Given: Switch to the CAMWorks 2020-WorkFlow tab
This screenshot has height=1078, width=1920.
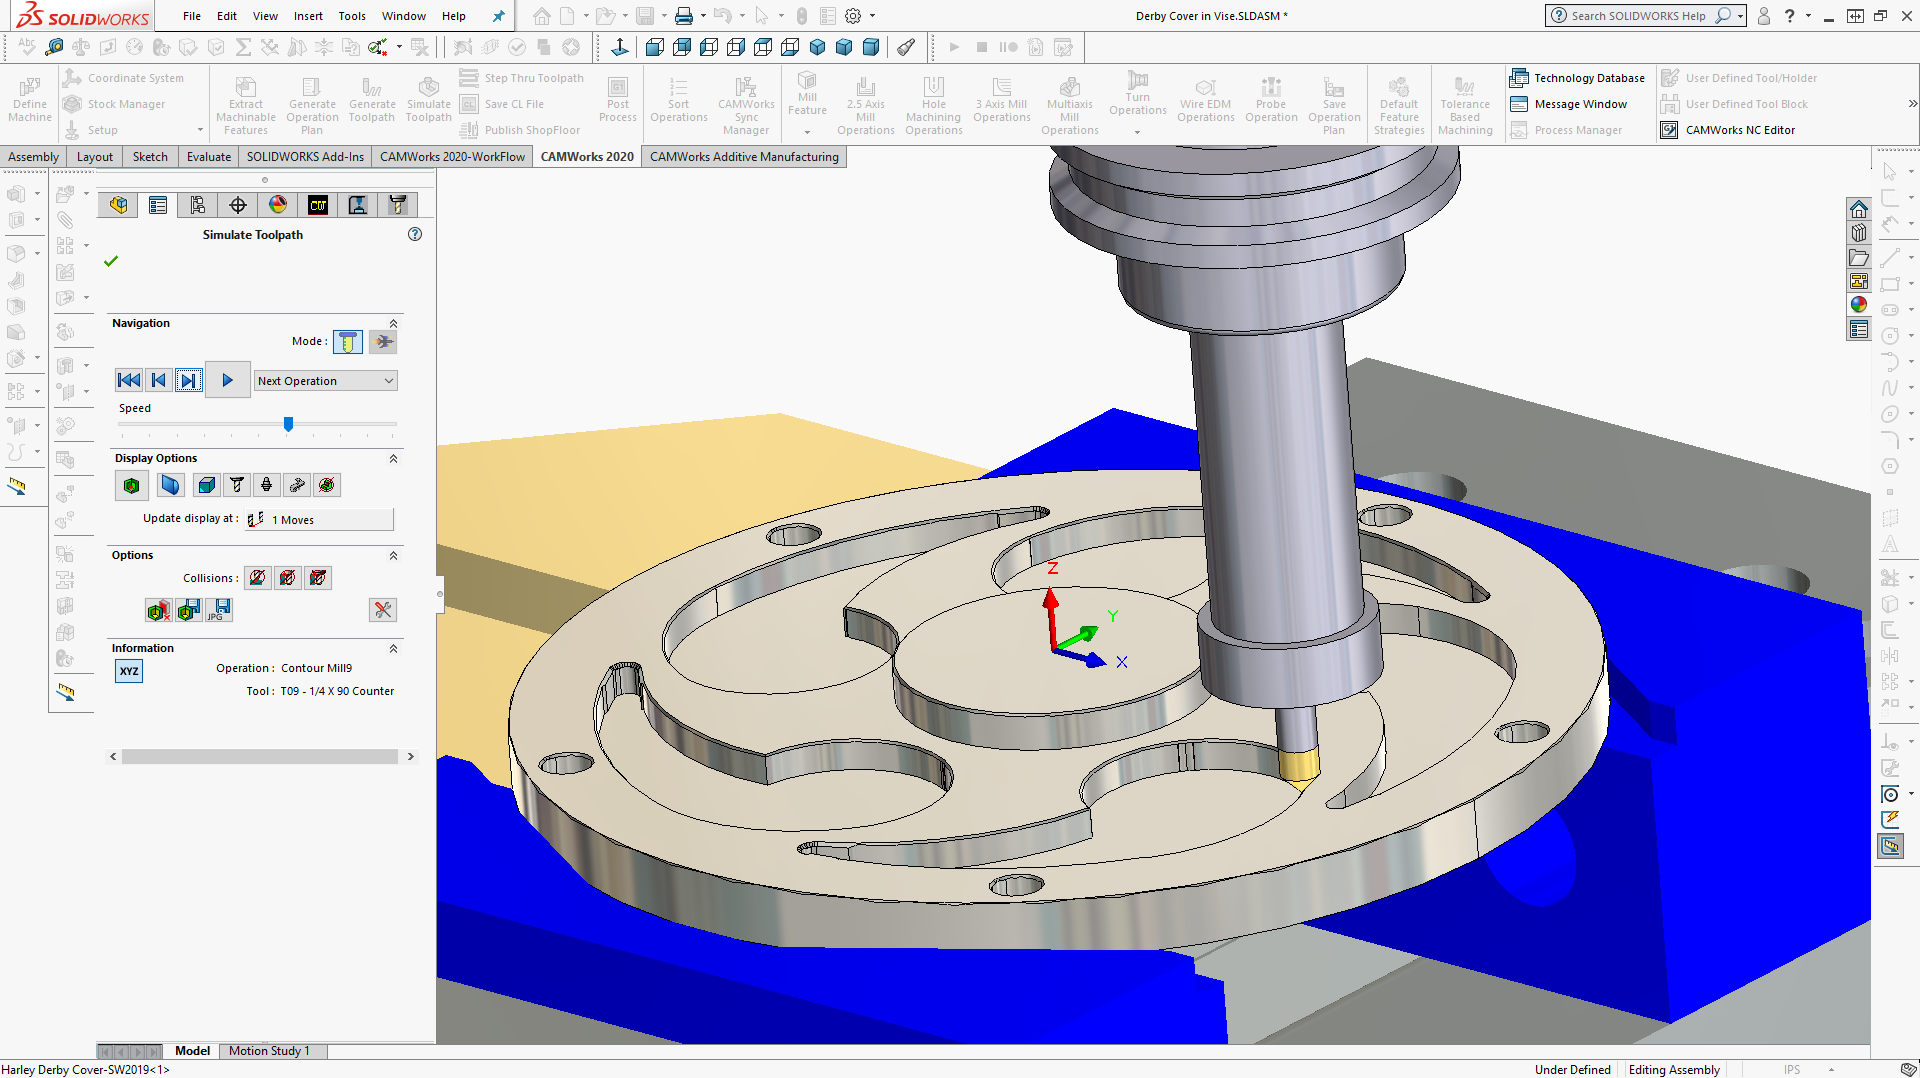Looking at the screenshot, I should (452, 156).
